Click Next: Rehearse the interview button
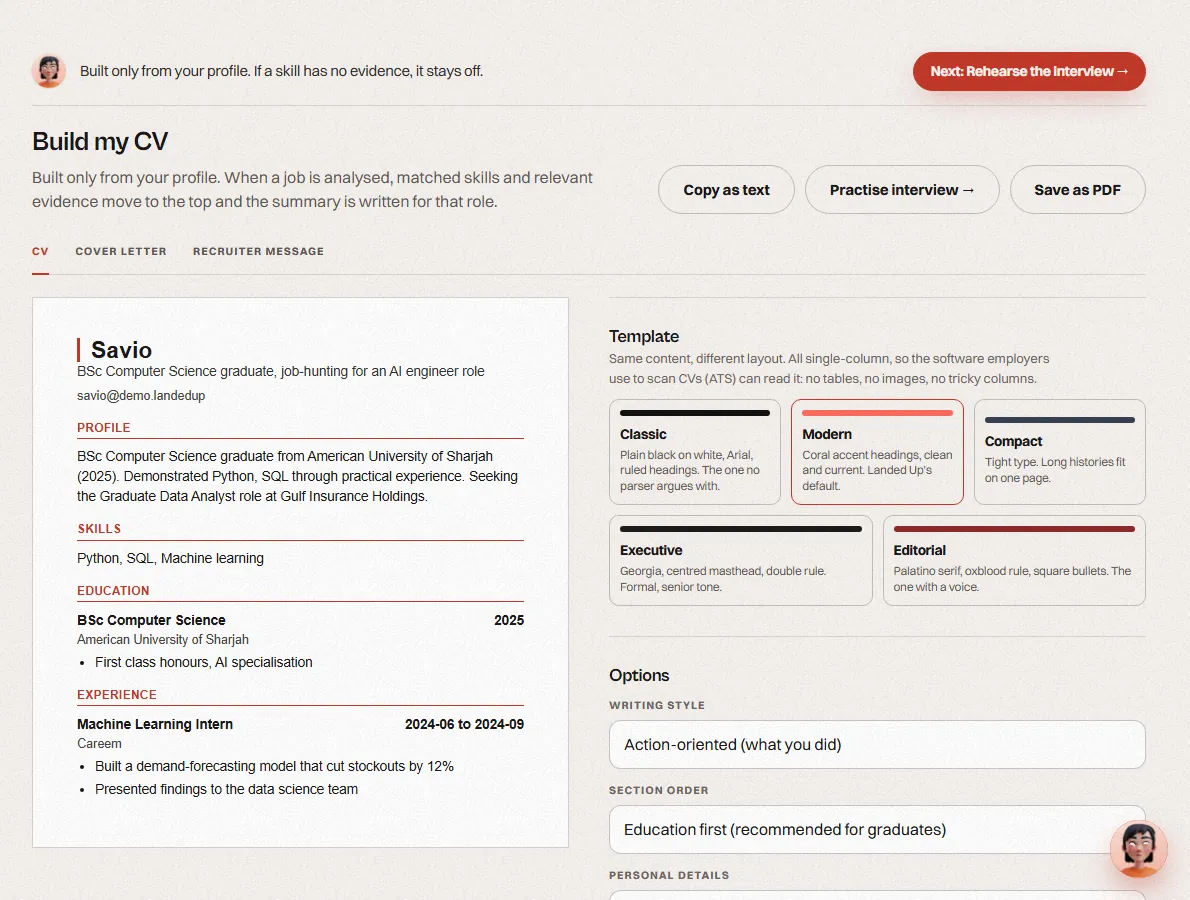This screenshot has width=1190, height=900. tap(1028, 71)
